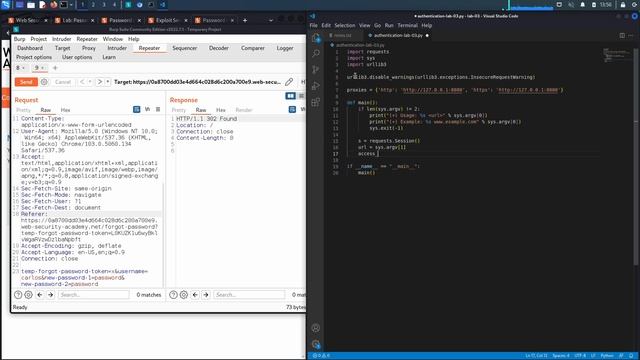Viewport: 640px width, 360px height.
Task: Click the Request search input field
Action: 93,295
